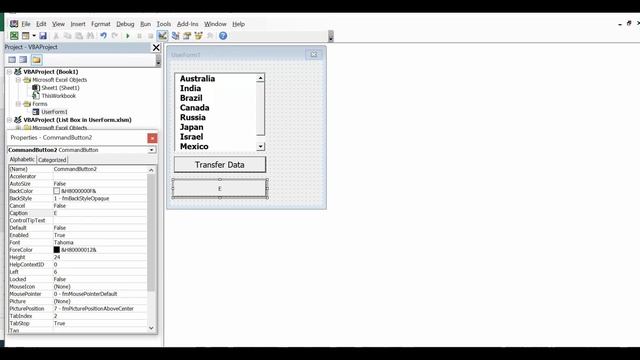Image resolution: width=640 pixels, height=360 pixels.
Task: Open the Insert UserForm dropdown arrow
Action: click(x=34, y=36)
